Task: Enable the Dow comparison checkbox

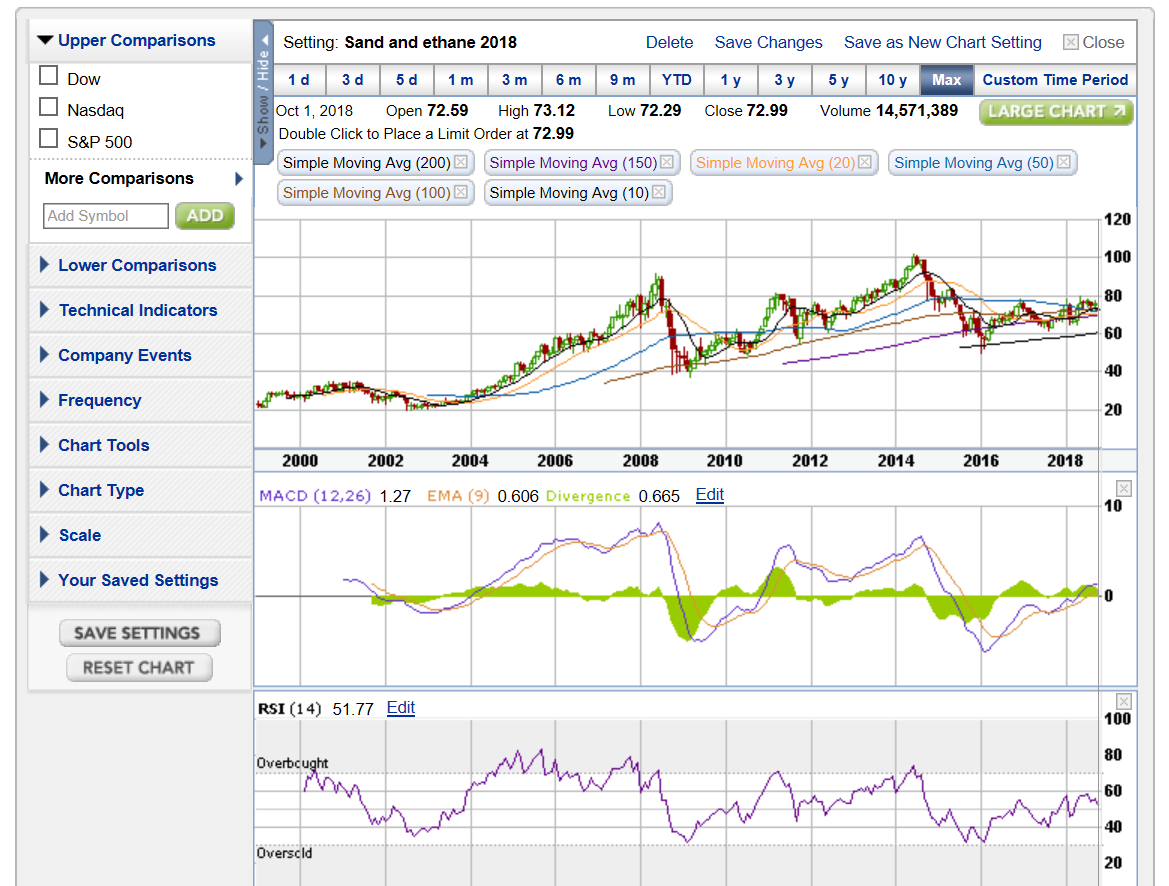Action: coord(48,75)
